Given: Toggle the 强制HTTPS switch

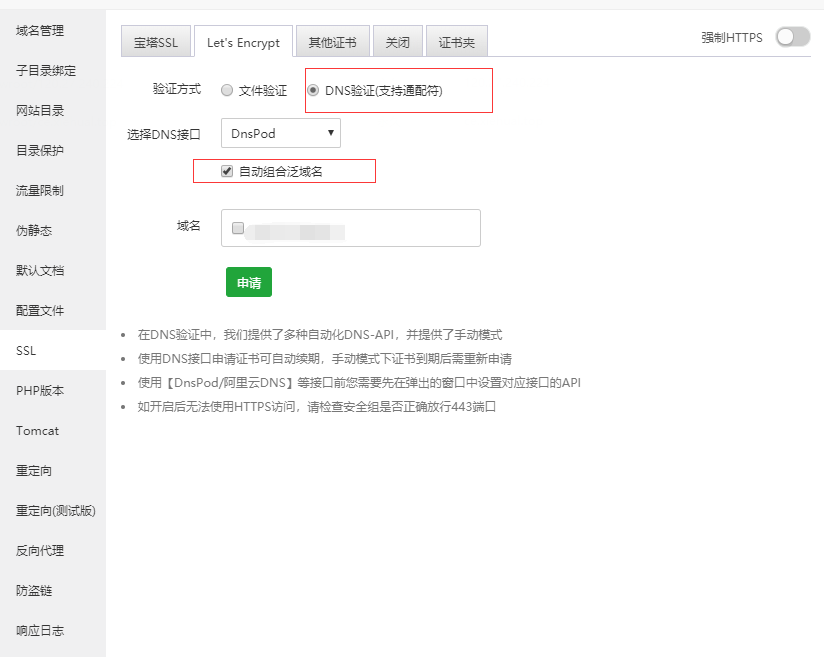Looking at the screenshot, I should click(792, 37).
